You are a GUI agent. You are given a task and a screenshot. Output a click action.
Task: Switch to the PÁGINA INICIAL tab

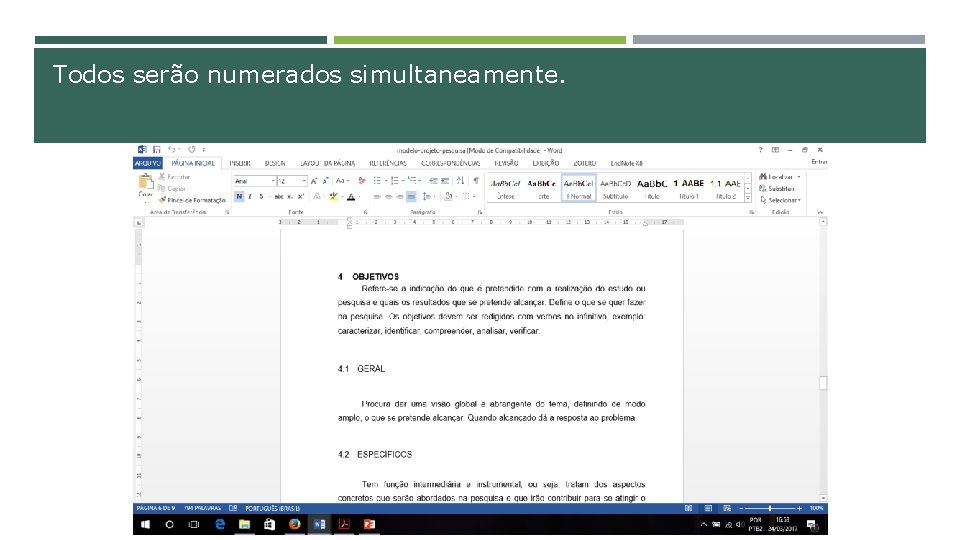[193, 163]
